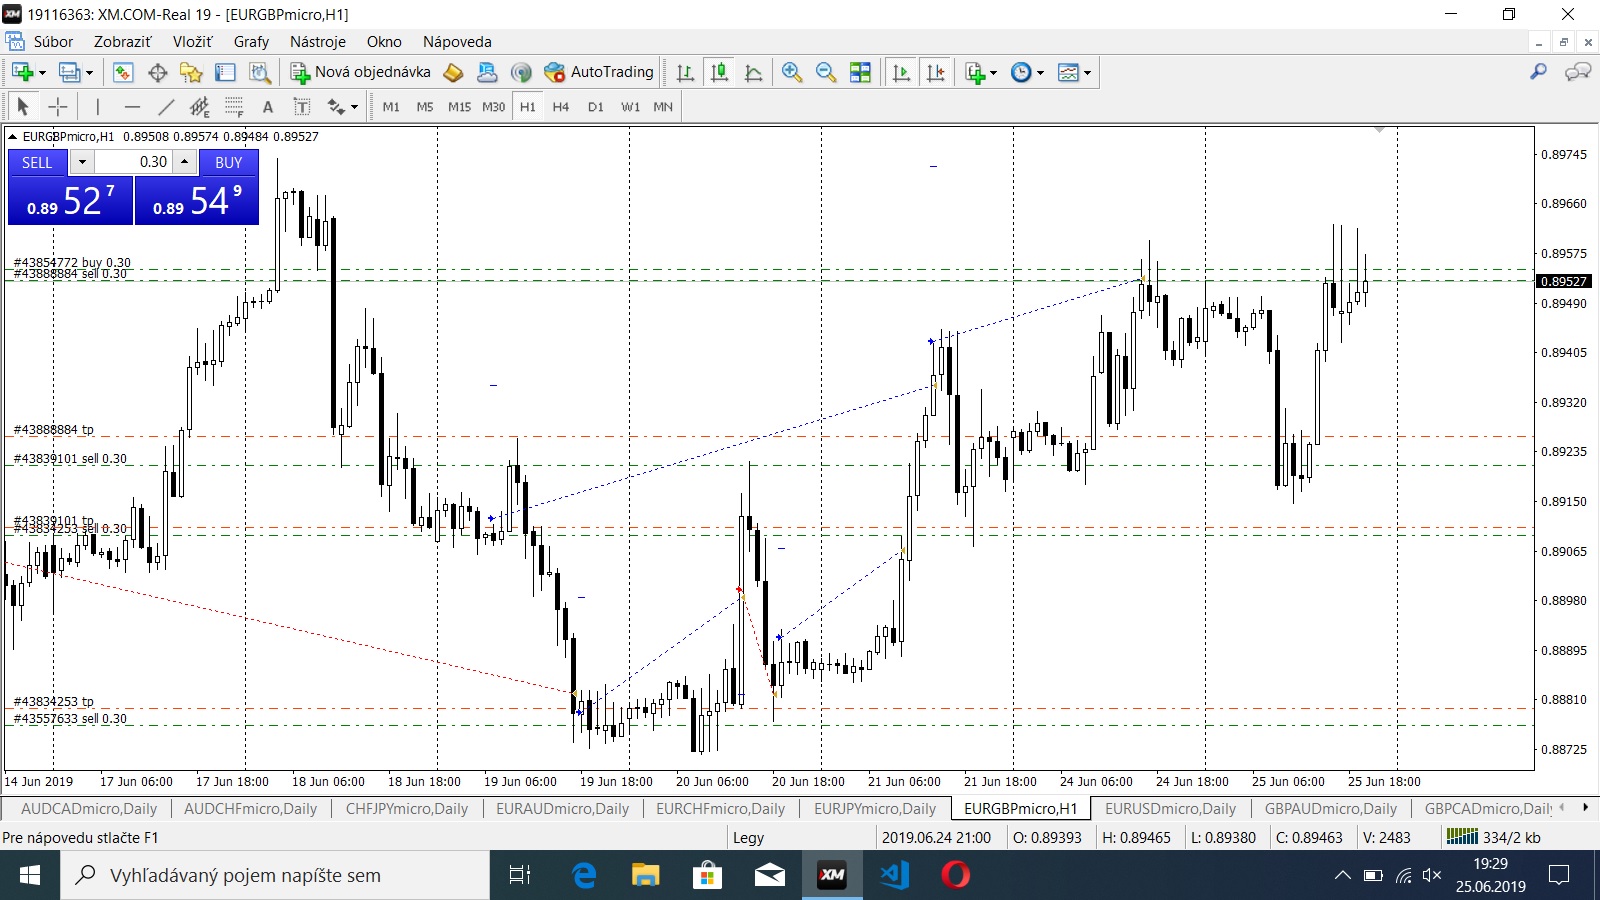Click the Nová objednávka button
The width and height of the screenshot is (1600, 900).
coord(361,72)
